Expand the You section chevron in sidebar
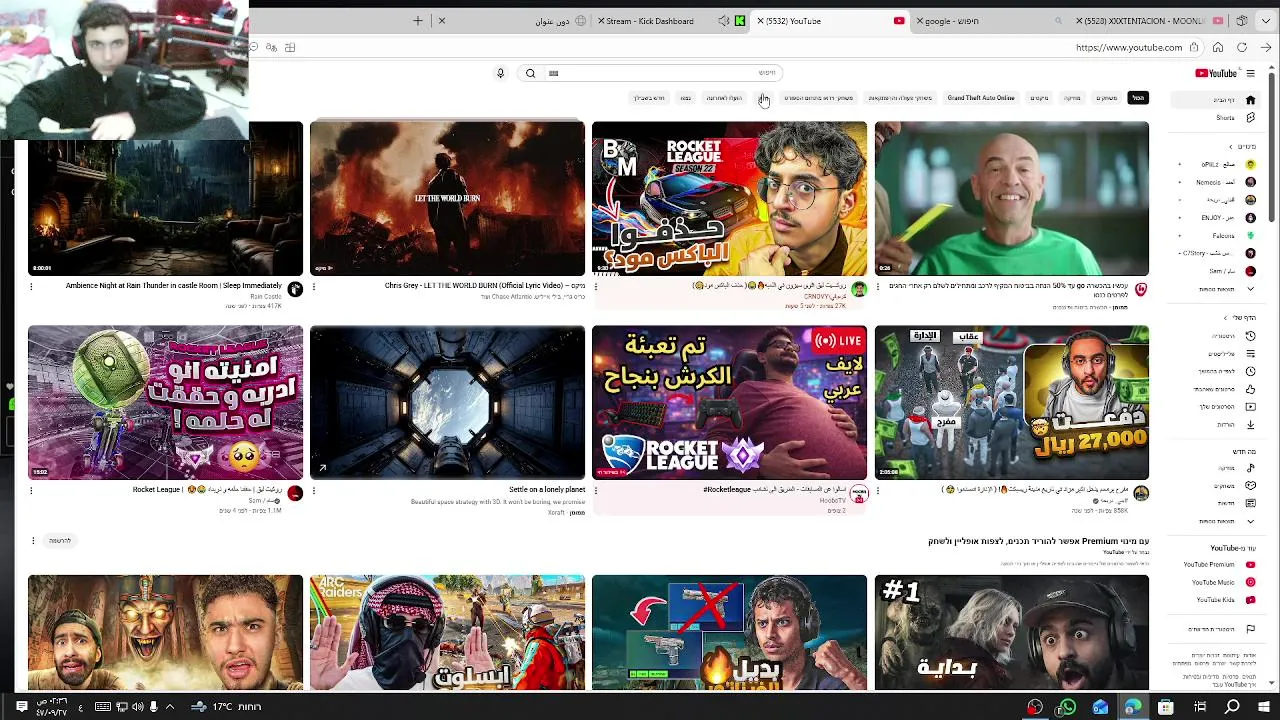The height and width of the screenshot is (720, 1280). 1225,318
